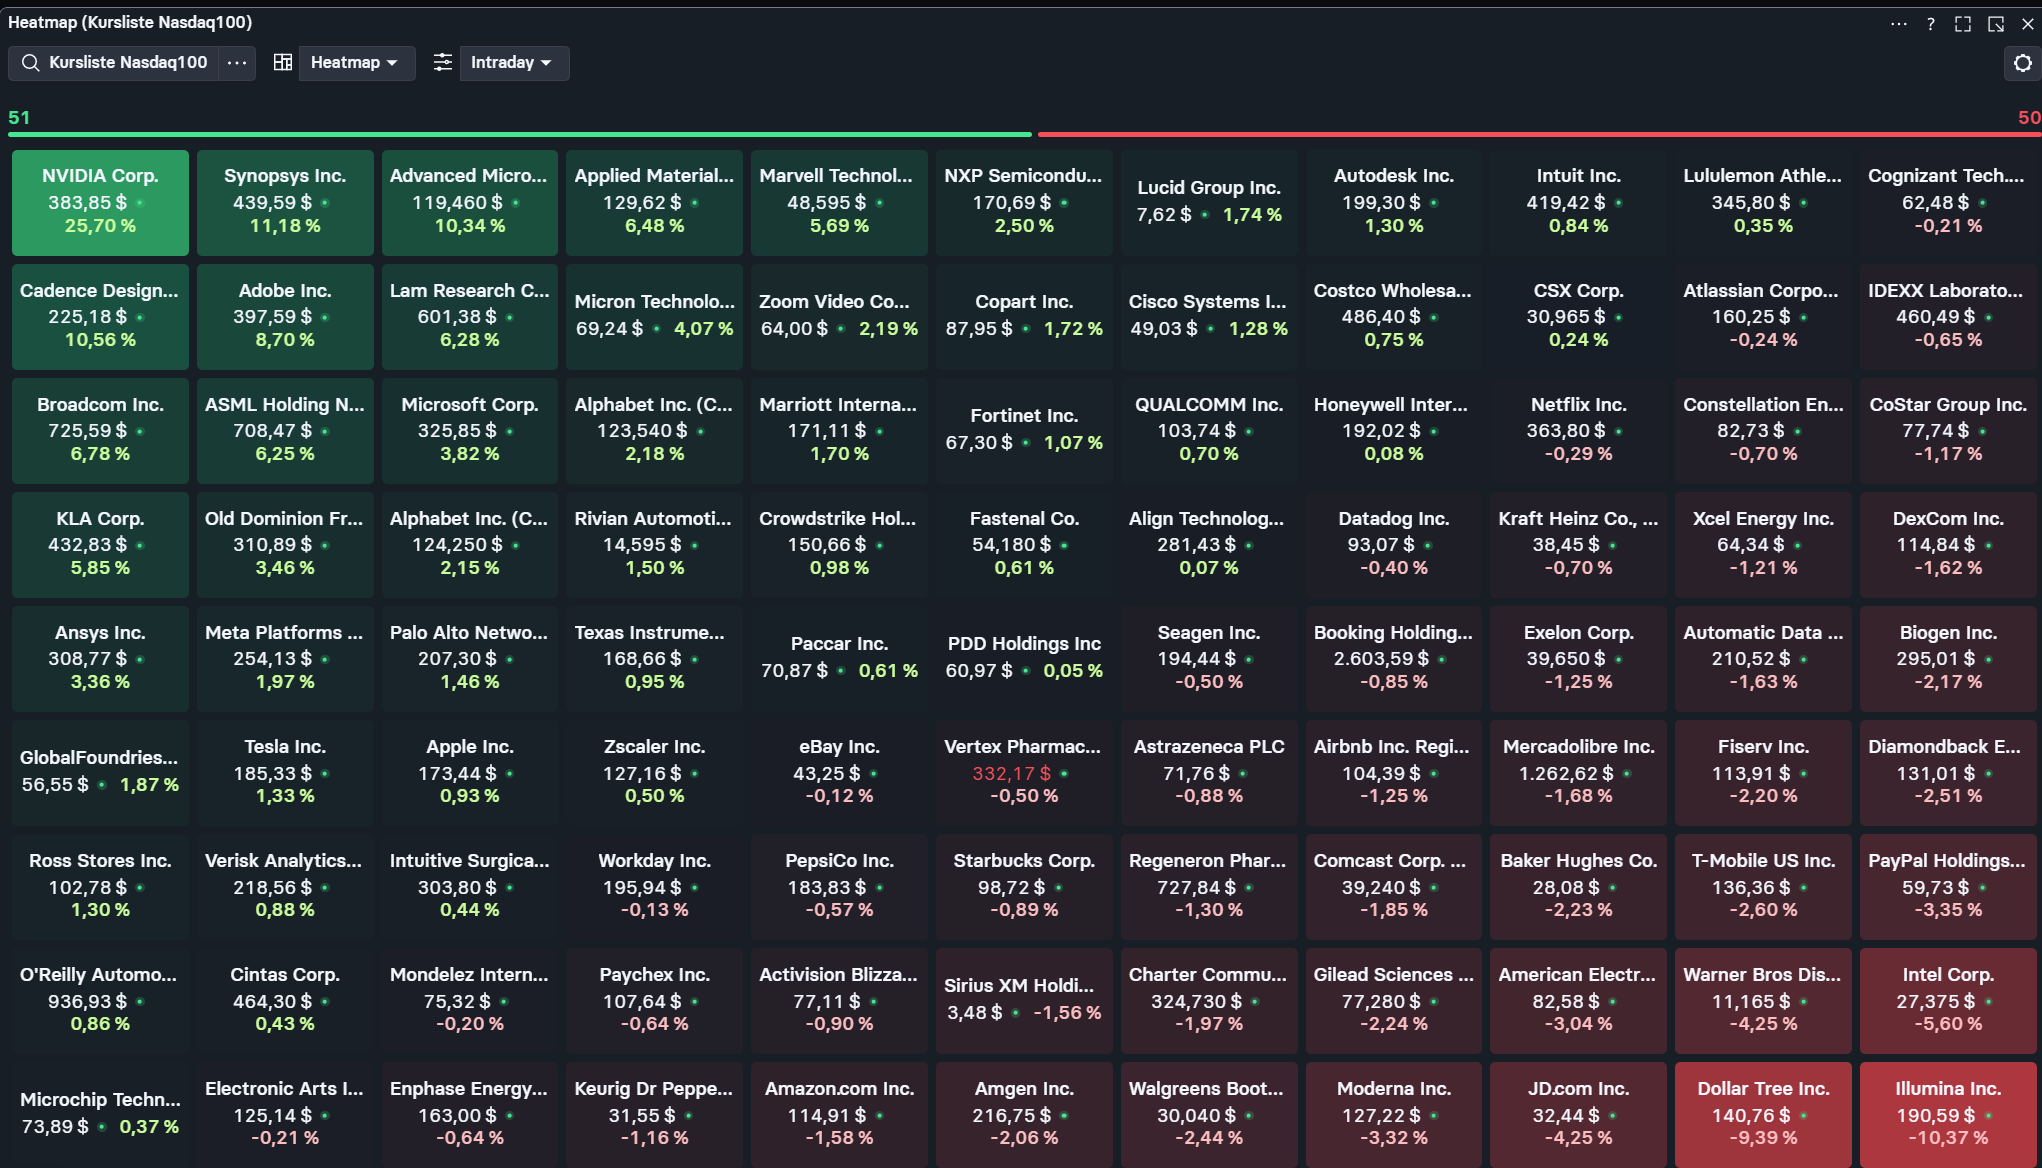Click the red price 332,17 $
The height and width of the screenshot is (1168, 2042).
tap(1011, 773)
